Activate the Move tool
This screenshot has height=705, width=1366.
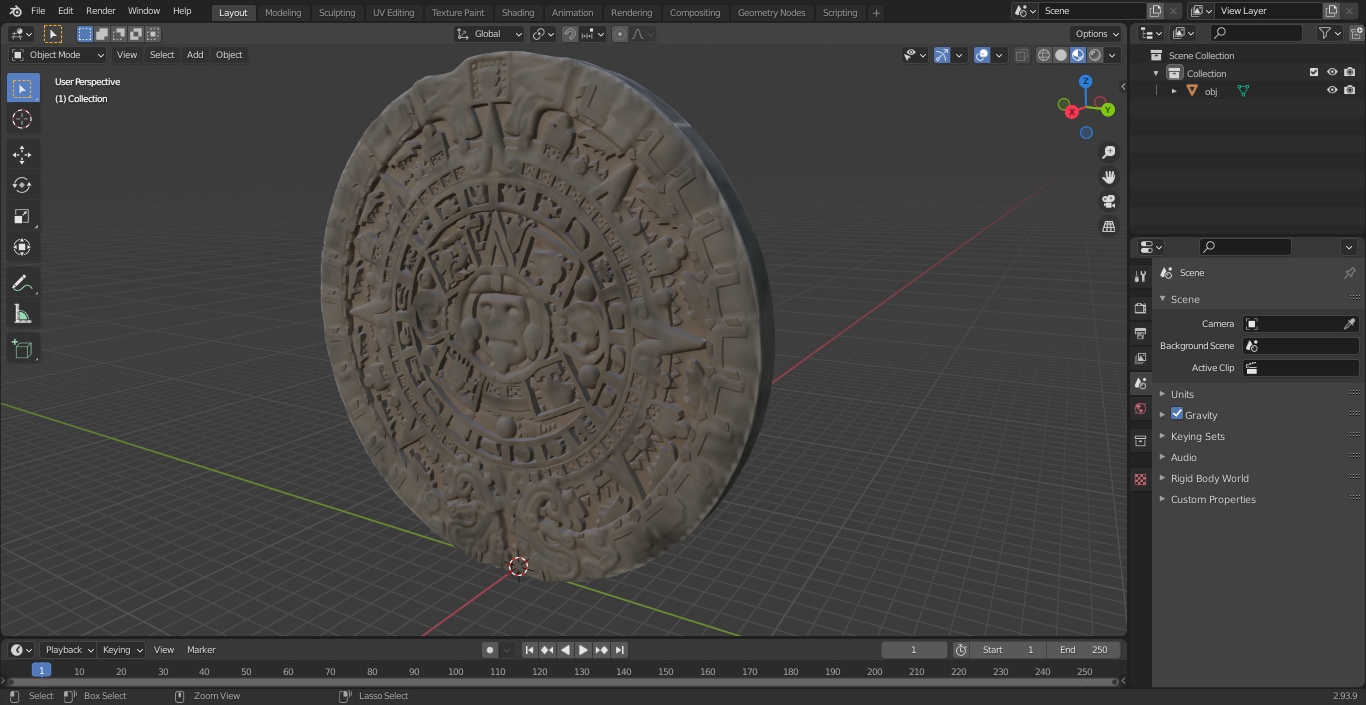coord(22,155)
